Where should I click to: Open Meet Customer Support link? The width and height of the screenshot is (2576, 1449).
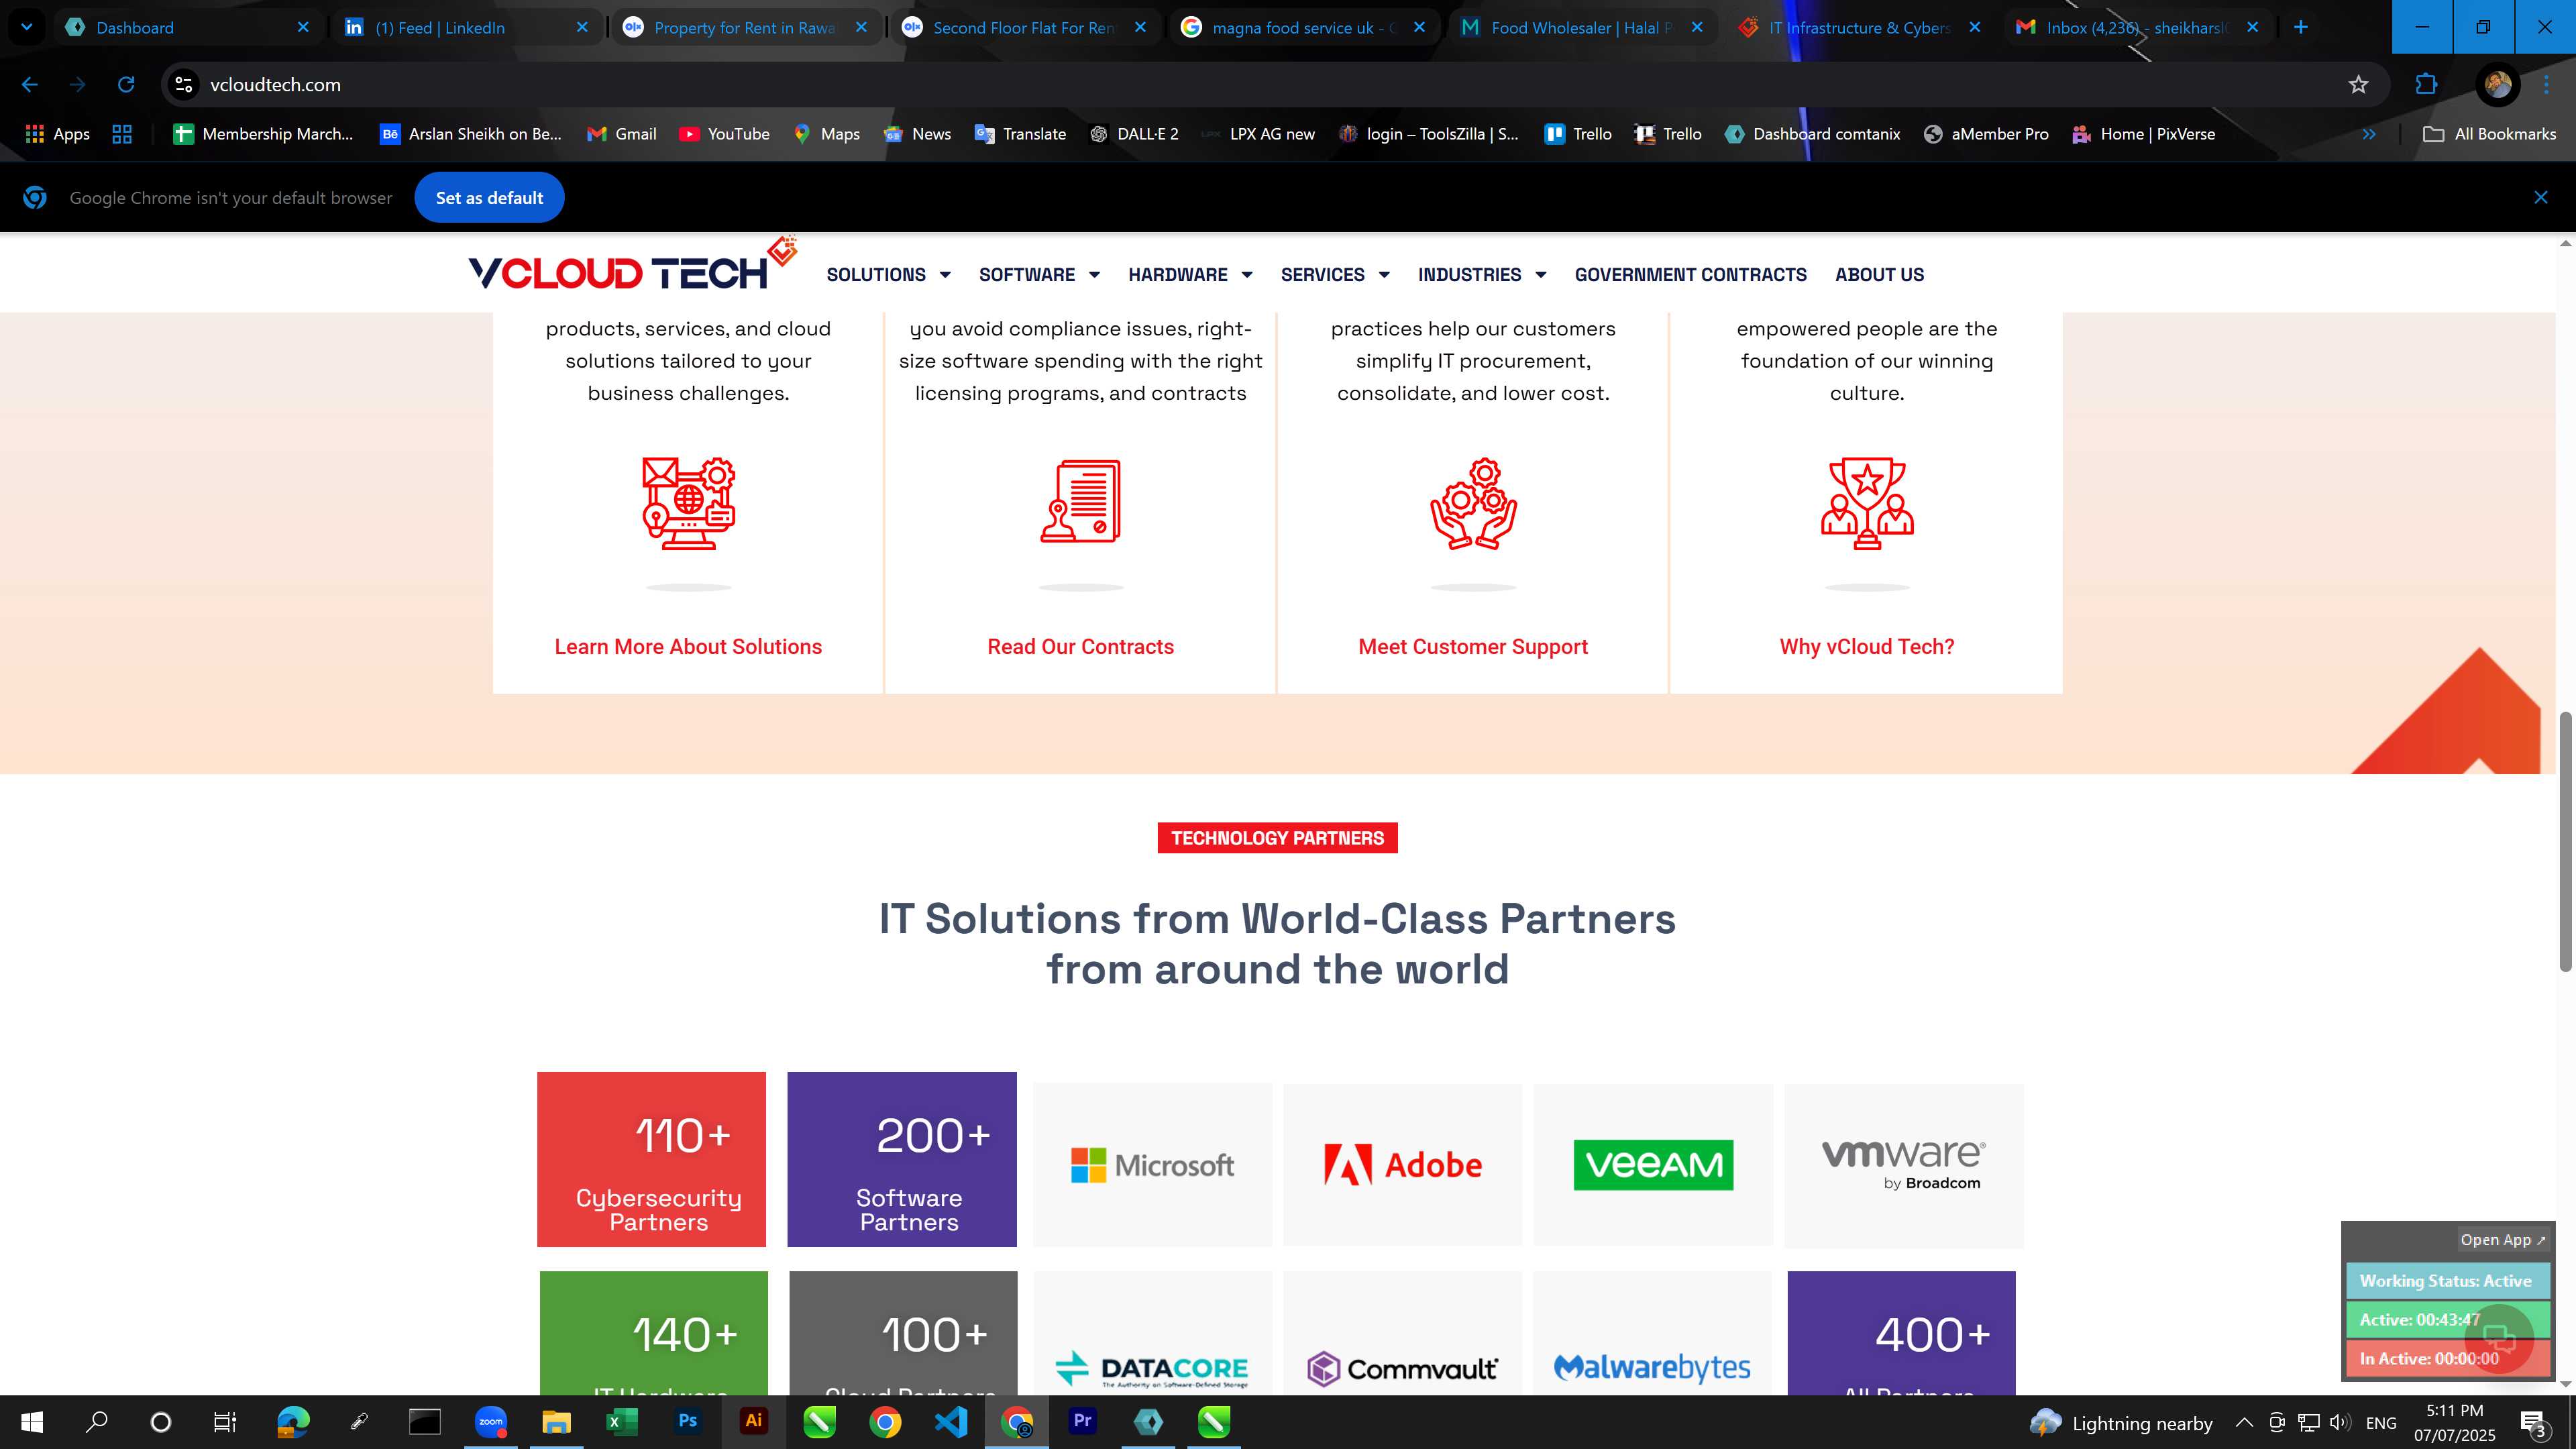1473,647
